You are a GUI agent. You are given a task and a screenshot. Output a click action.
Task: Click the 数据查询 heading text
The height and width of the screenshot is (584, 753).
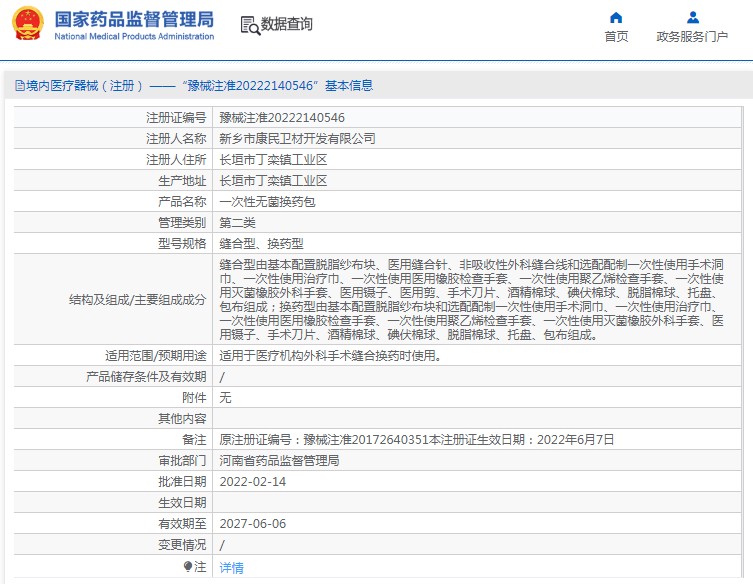pyautogui.click(x=286, y=24)
